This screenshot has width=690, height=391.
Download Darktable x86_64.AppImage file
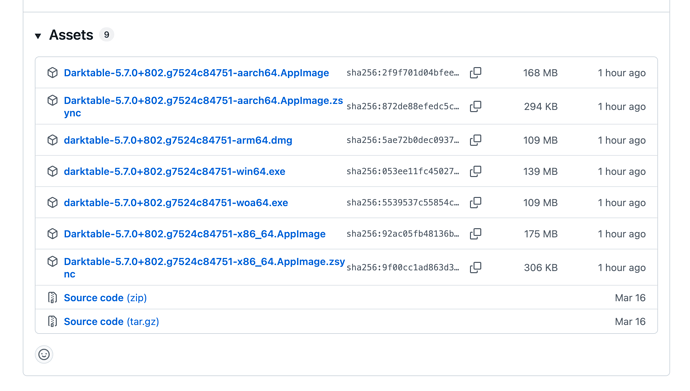pyautogui.click(x=195, y=234)
